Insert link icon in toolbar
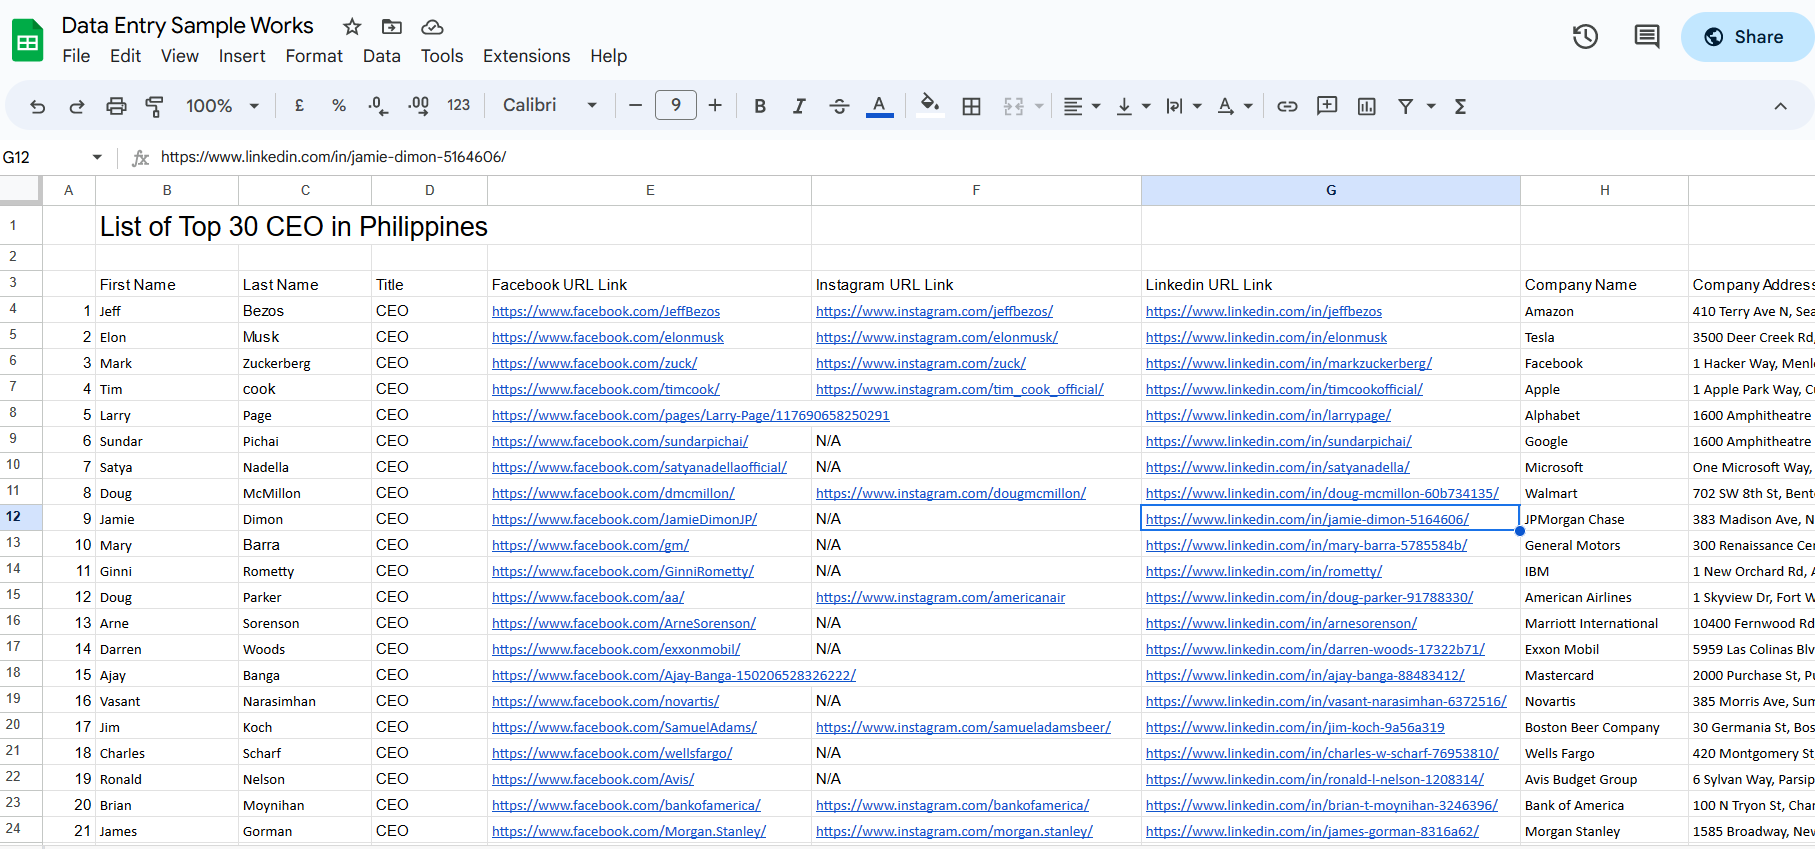This screenshot has height=849, width=1815. point(1287,106)
